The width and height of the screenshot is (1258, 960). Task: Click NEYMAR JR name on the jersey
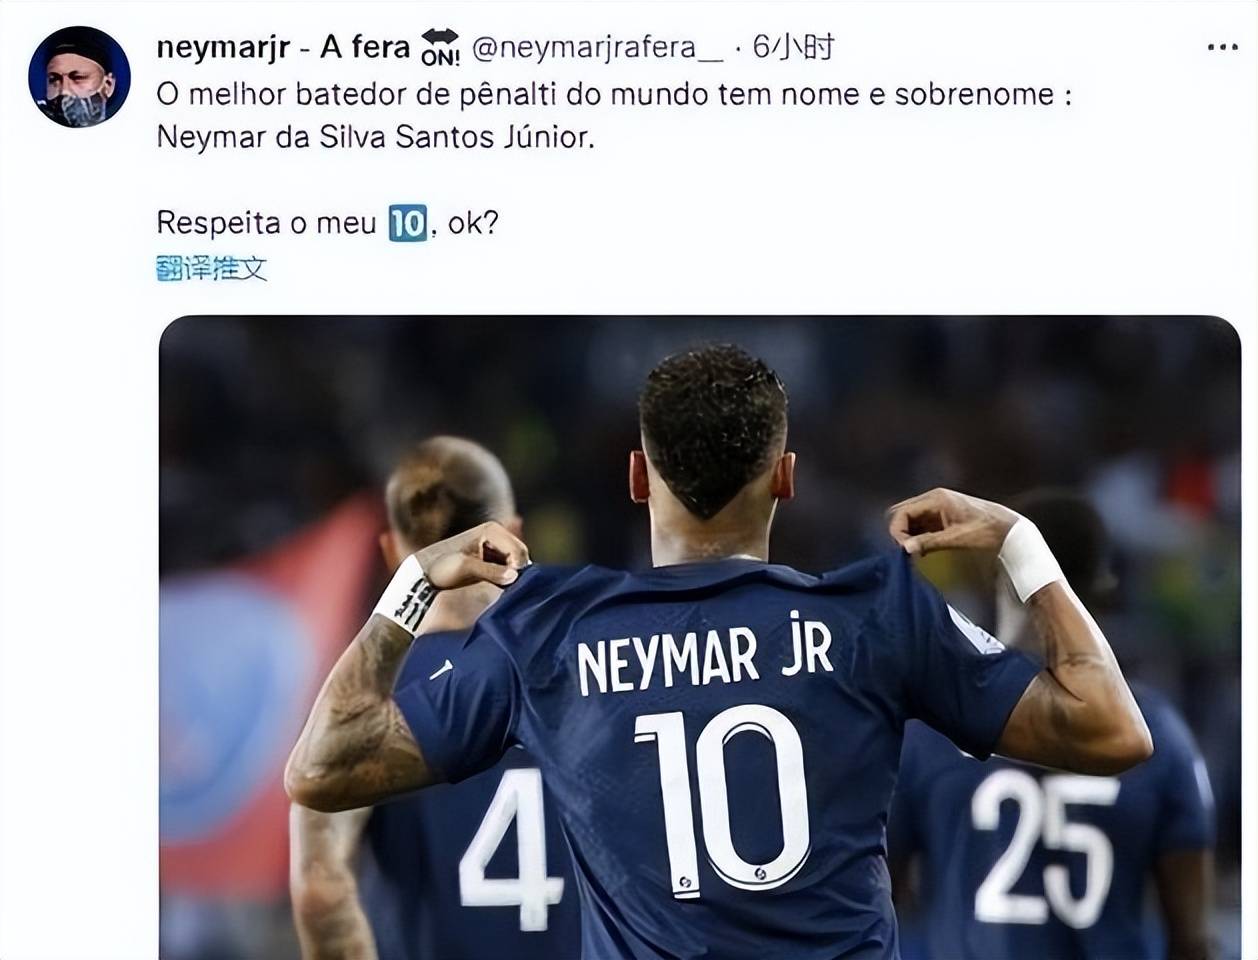coord(705,653)
